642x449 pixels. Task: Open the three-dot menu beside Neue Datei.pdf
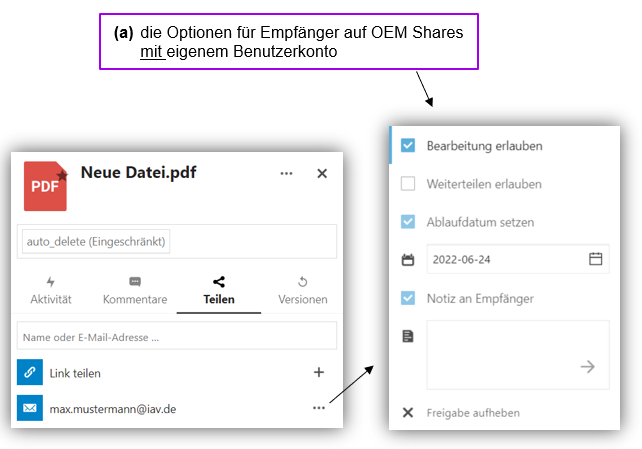pyautogui.click(x=287, y=173)
